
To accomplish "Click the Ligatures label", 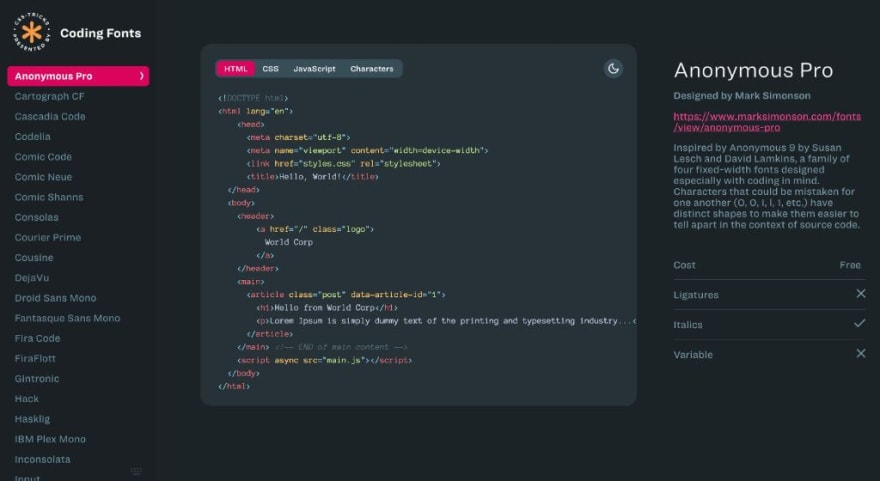I will coord(696,295).
